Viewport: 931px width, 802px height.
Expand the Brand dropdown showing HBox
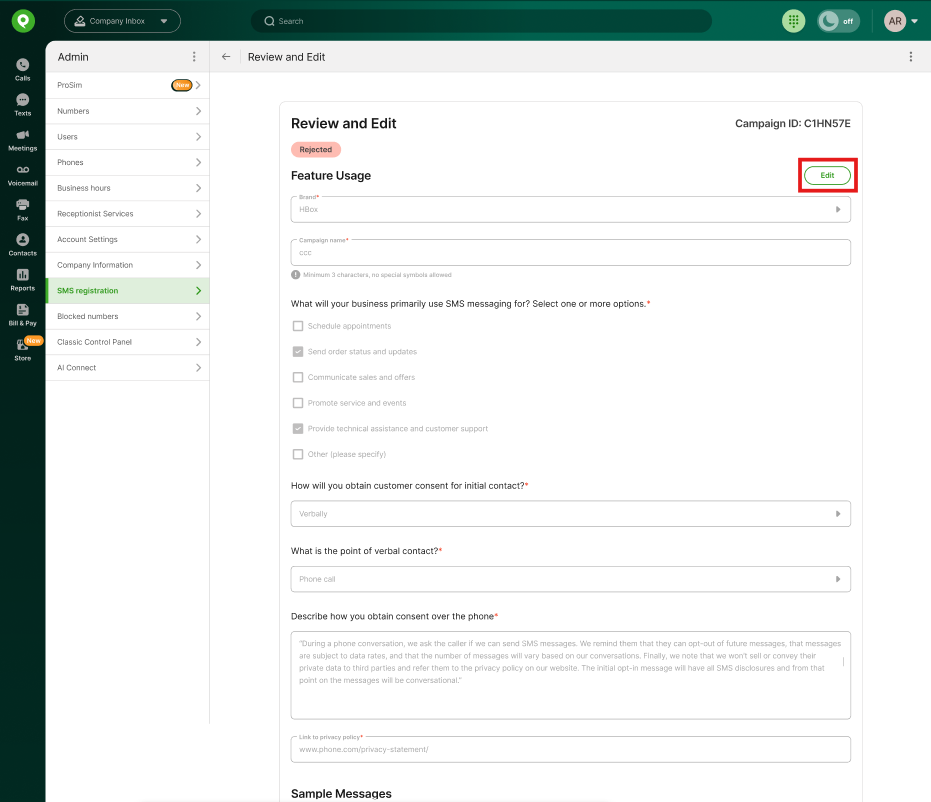pyautogui.click(x=570, y=209)
